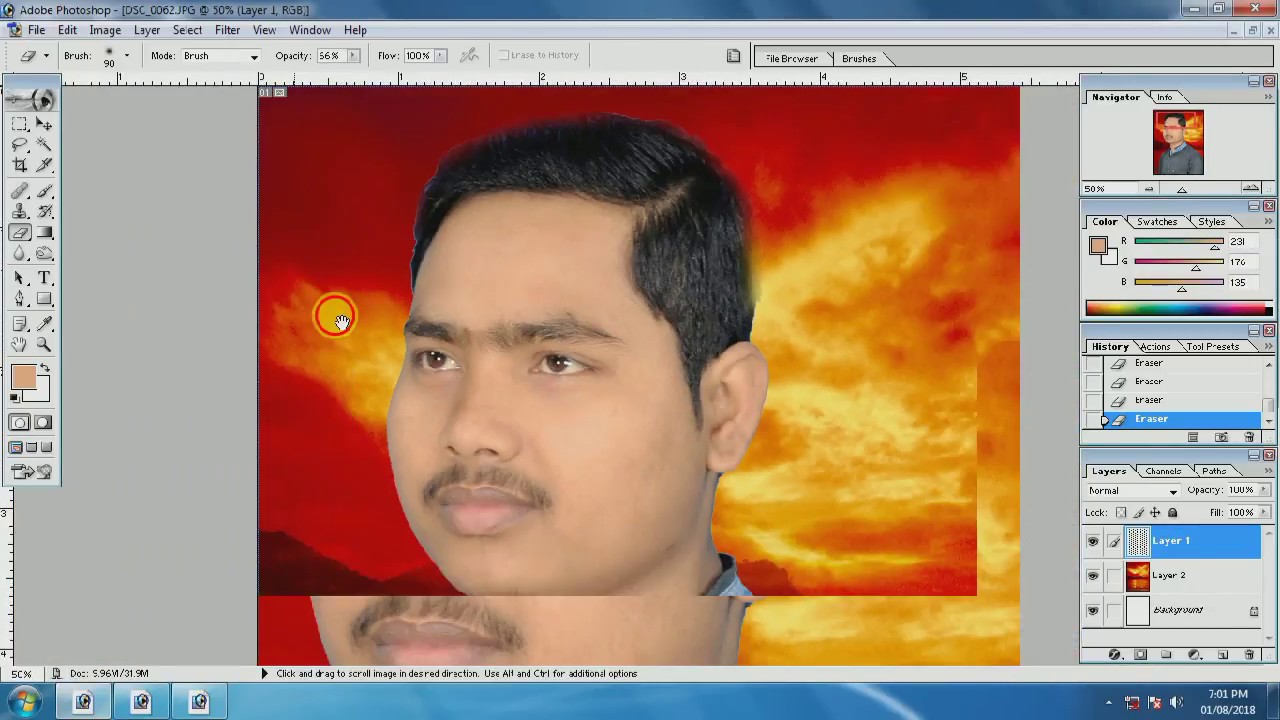Open layer Fill arrow
1280x720 pixels.
coord(1262,513)
